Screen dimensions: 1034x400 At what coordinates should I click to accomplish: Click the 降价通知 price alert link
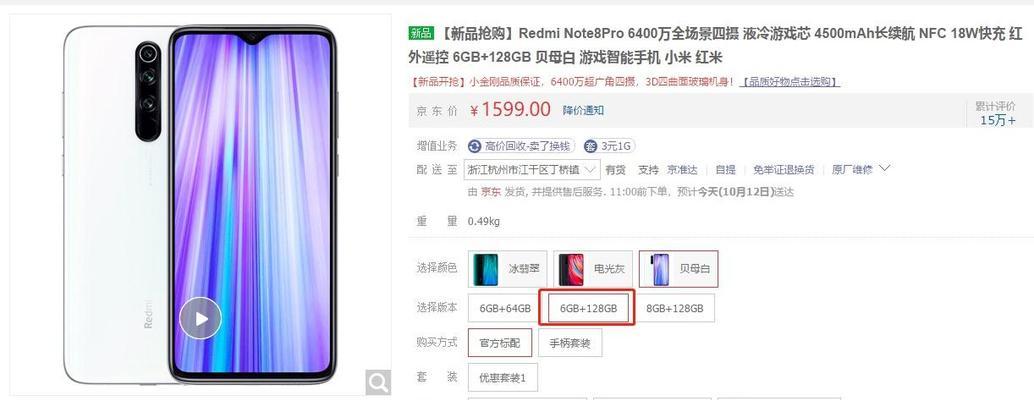[583, 110]
